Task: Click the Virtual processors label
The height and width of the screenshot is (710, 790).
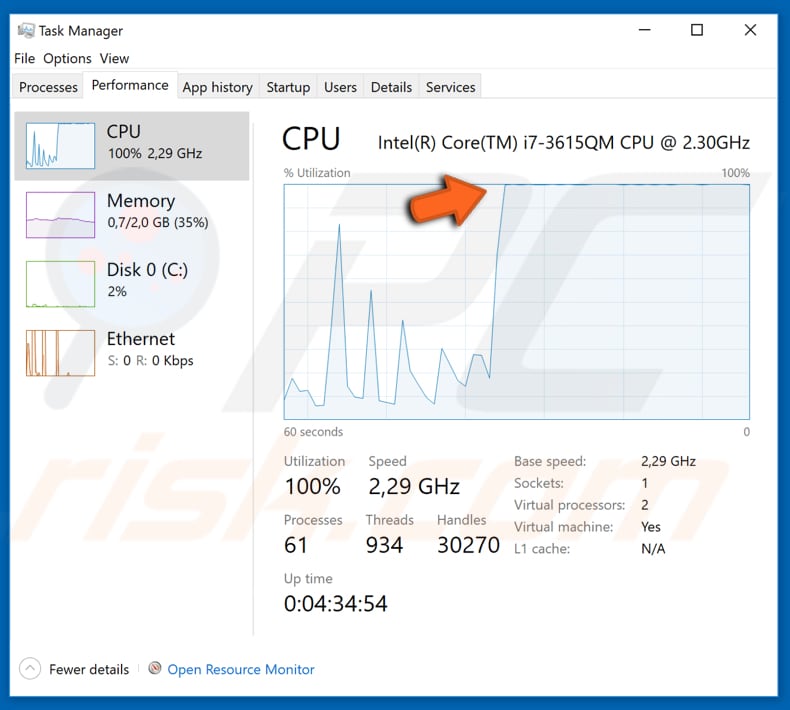Action: coord(569,505)
